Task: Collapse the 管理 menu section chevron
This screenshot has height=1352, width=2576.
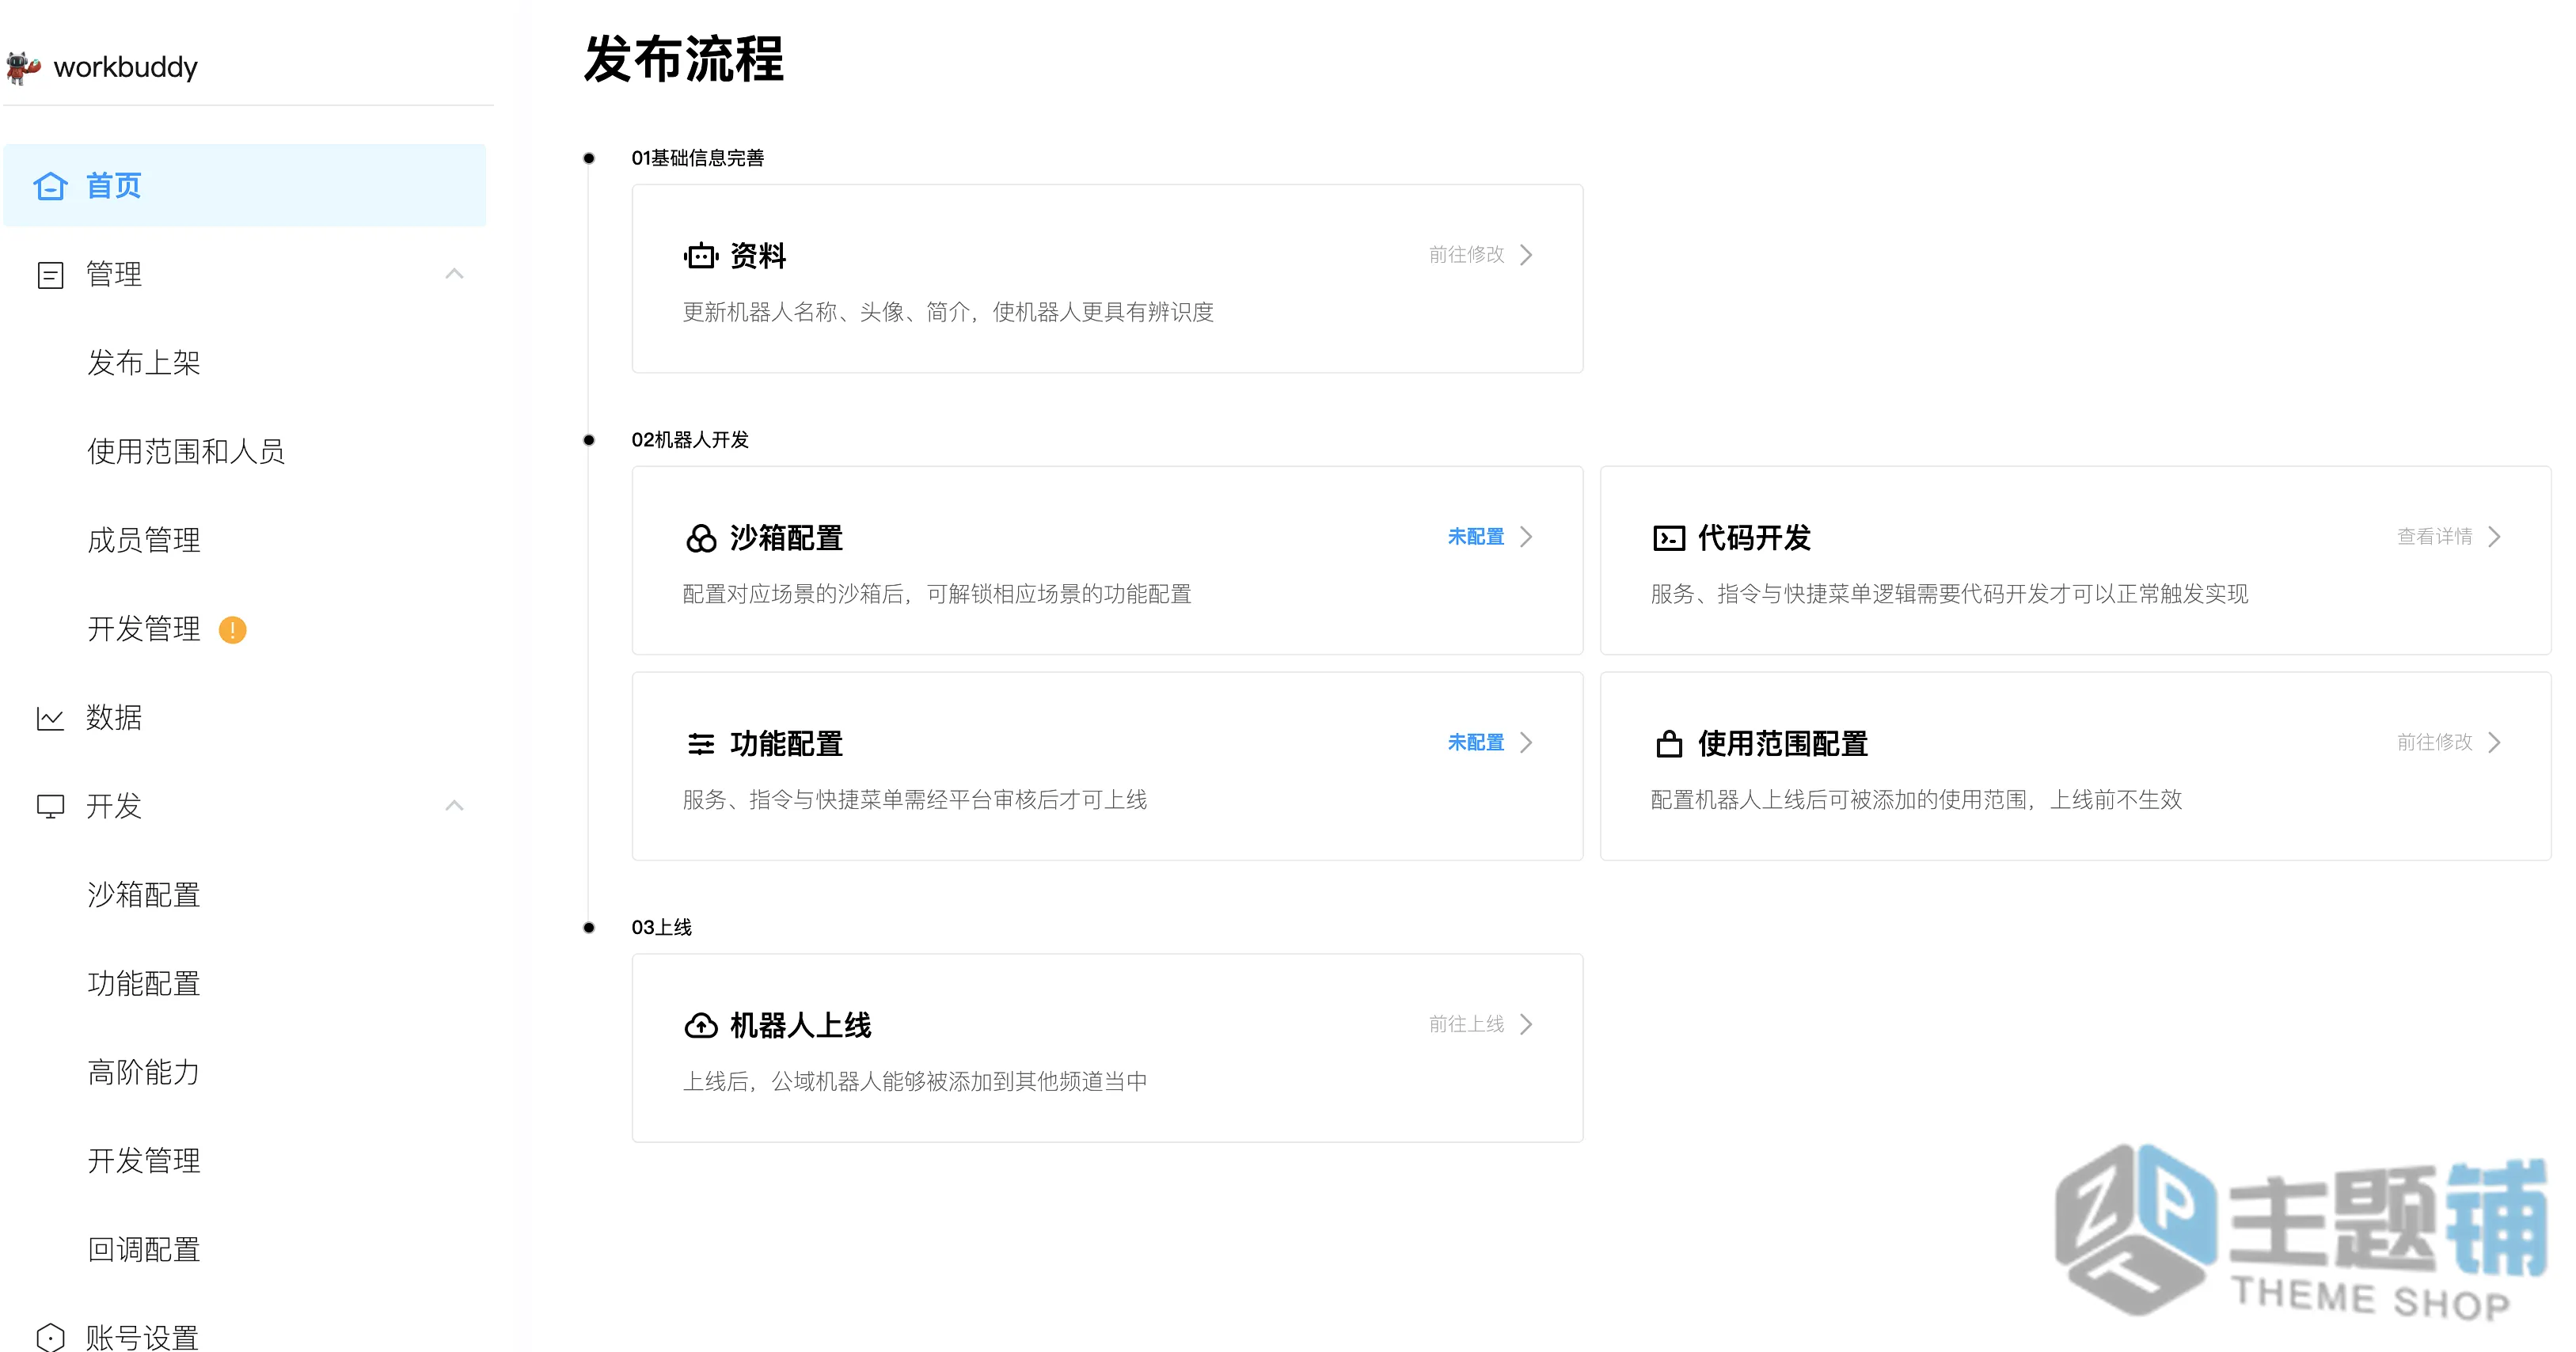Action: (454, 274)
